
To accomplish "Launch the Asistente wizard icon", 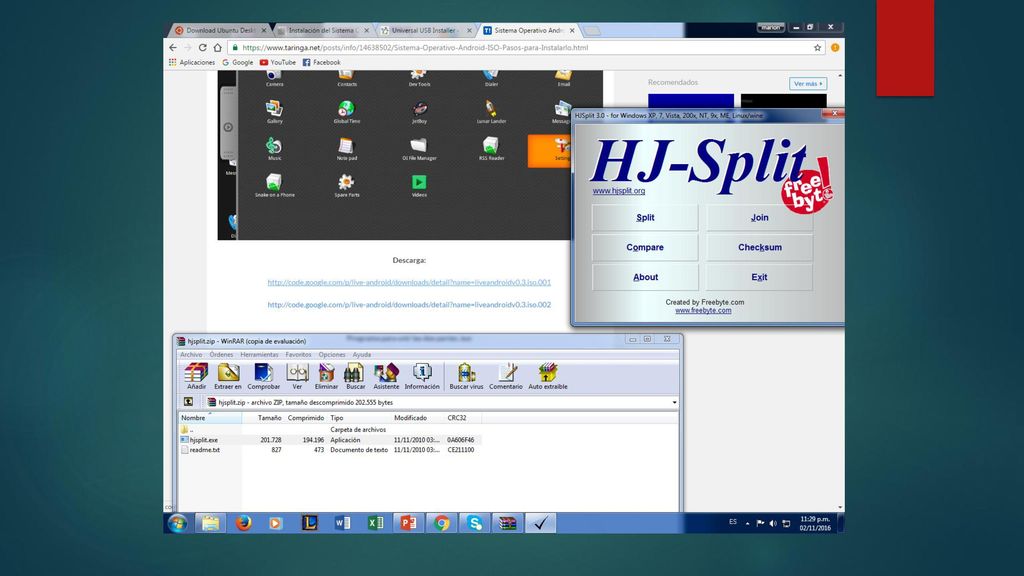I will [x=386, y=376].
